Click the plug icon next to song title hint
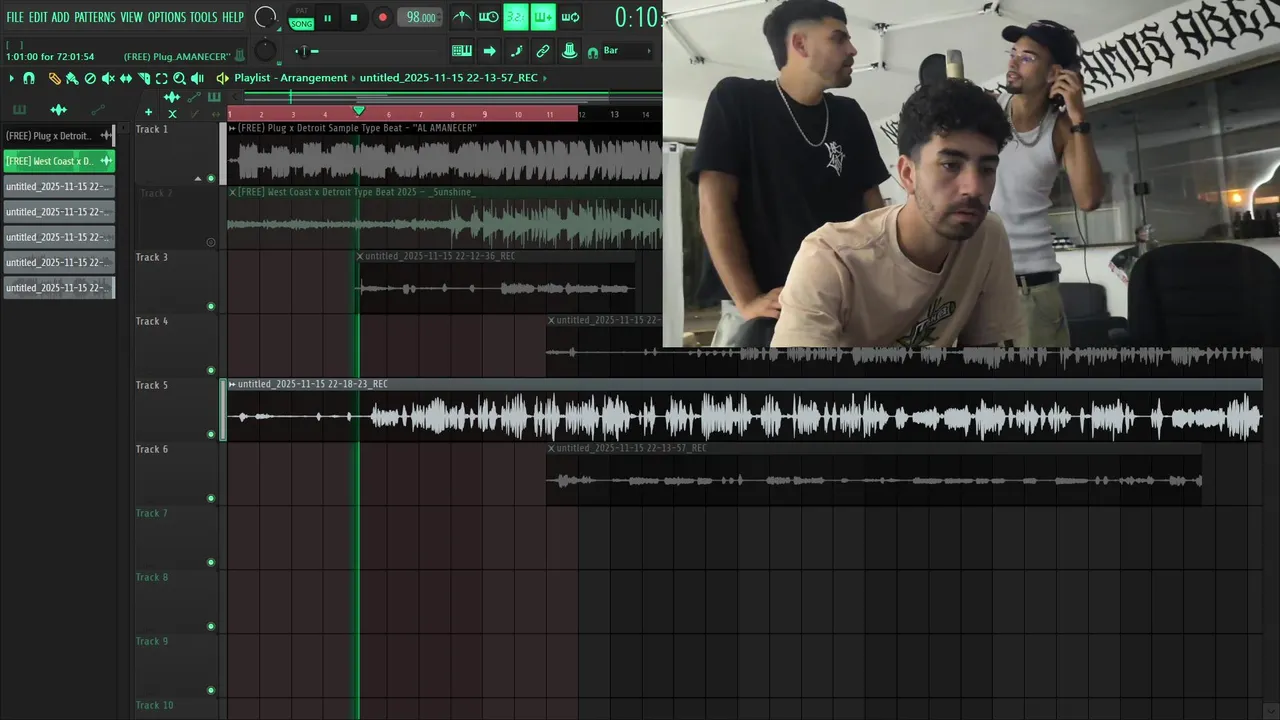Image resolution: width=1280 pixels, height=720 pixels. [x=241, y=56]
